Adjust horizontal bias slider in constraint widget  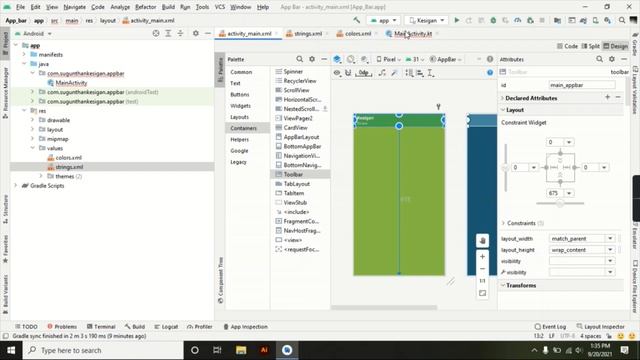[560, 203]
